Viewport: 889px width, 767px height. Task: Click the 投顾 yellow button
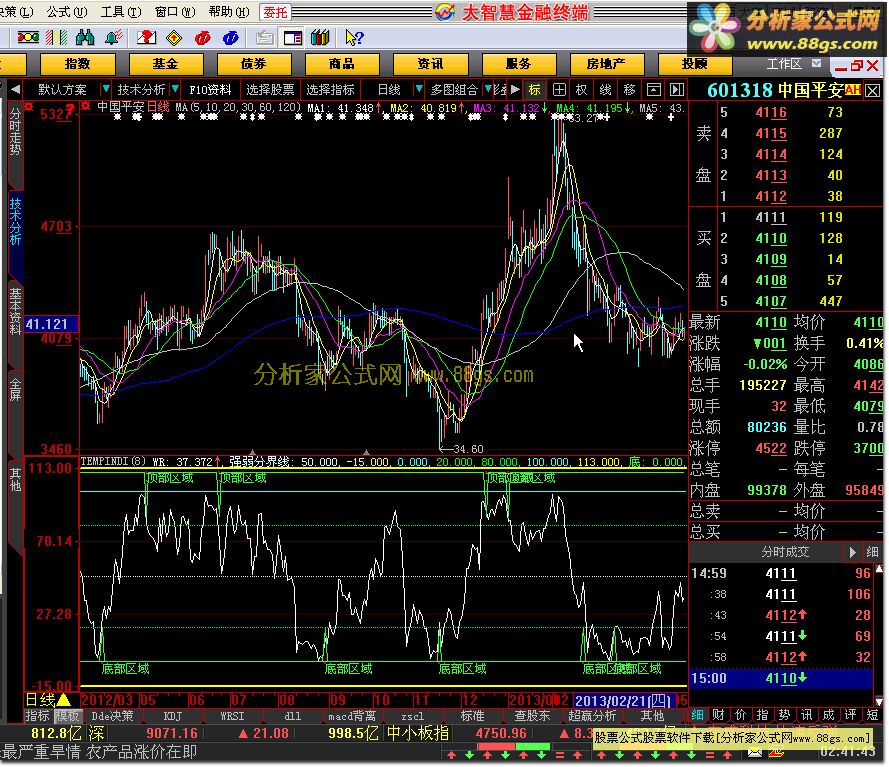tap(695, 63)
